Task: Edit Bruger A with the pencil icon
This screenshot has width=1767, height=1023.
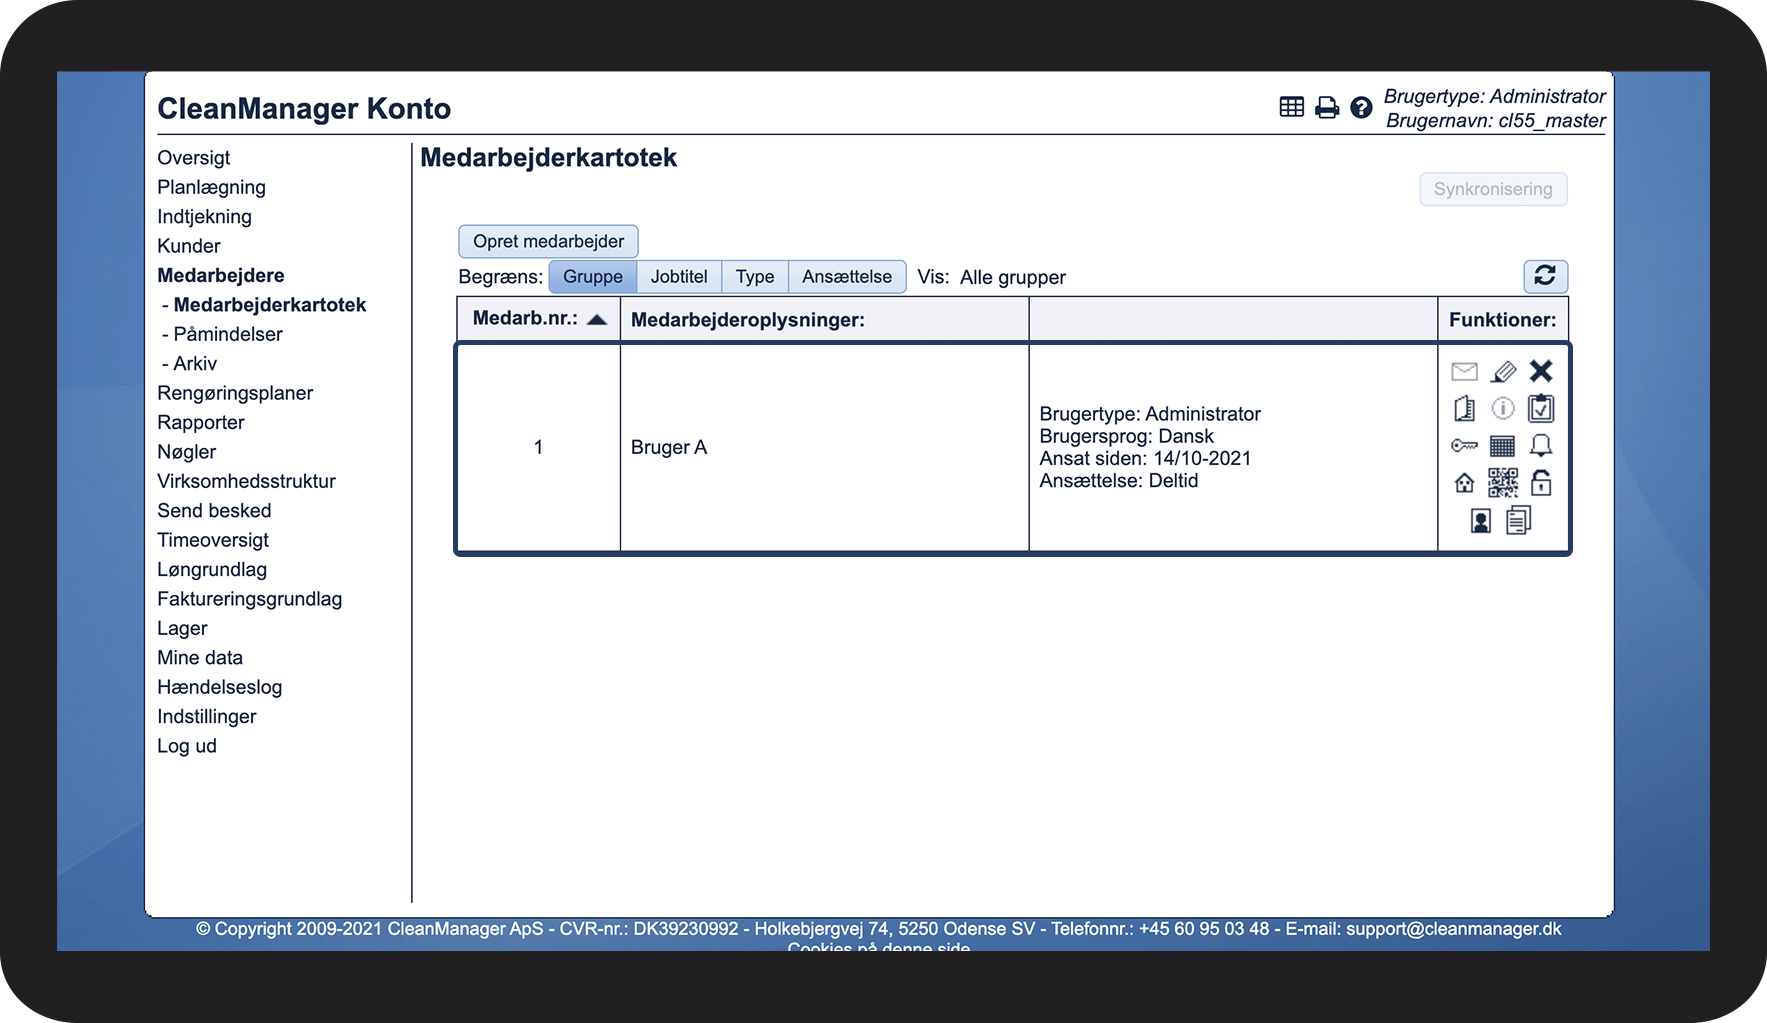Action: (x=1503, y=372)
